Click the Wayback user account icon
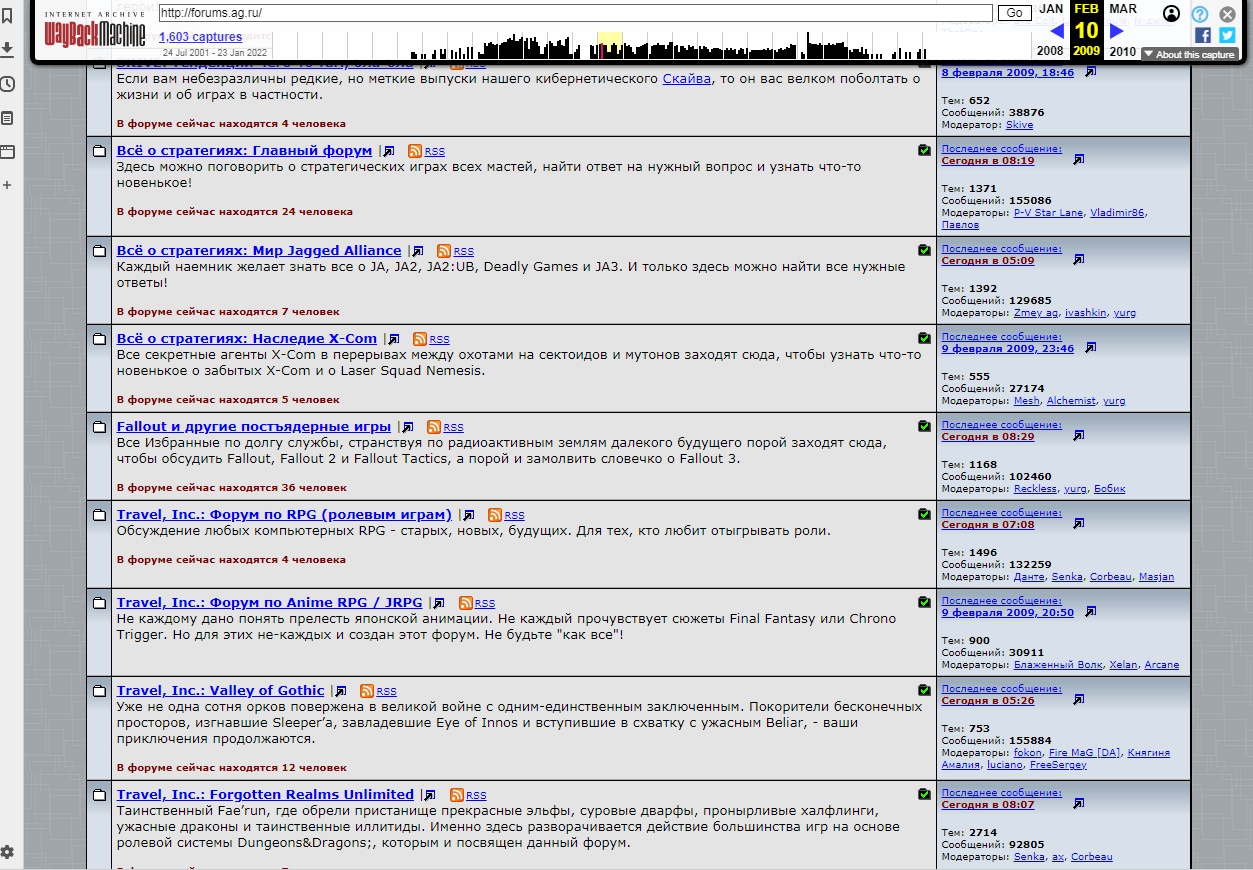Viewport: 1253px width, 870px height. coord(1171,14)
